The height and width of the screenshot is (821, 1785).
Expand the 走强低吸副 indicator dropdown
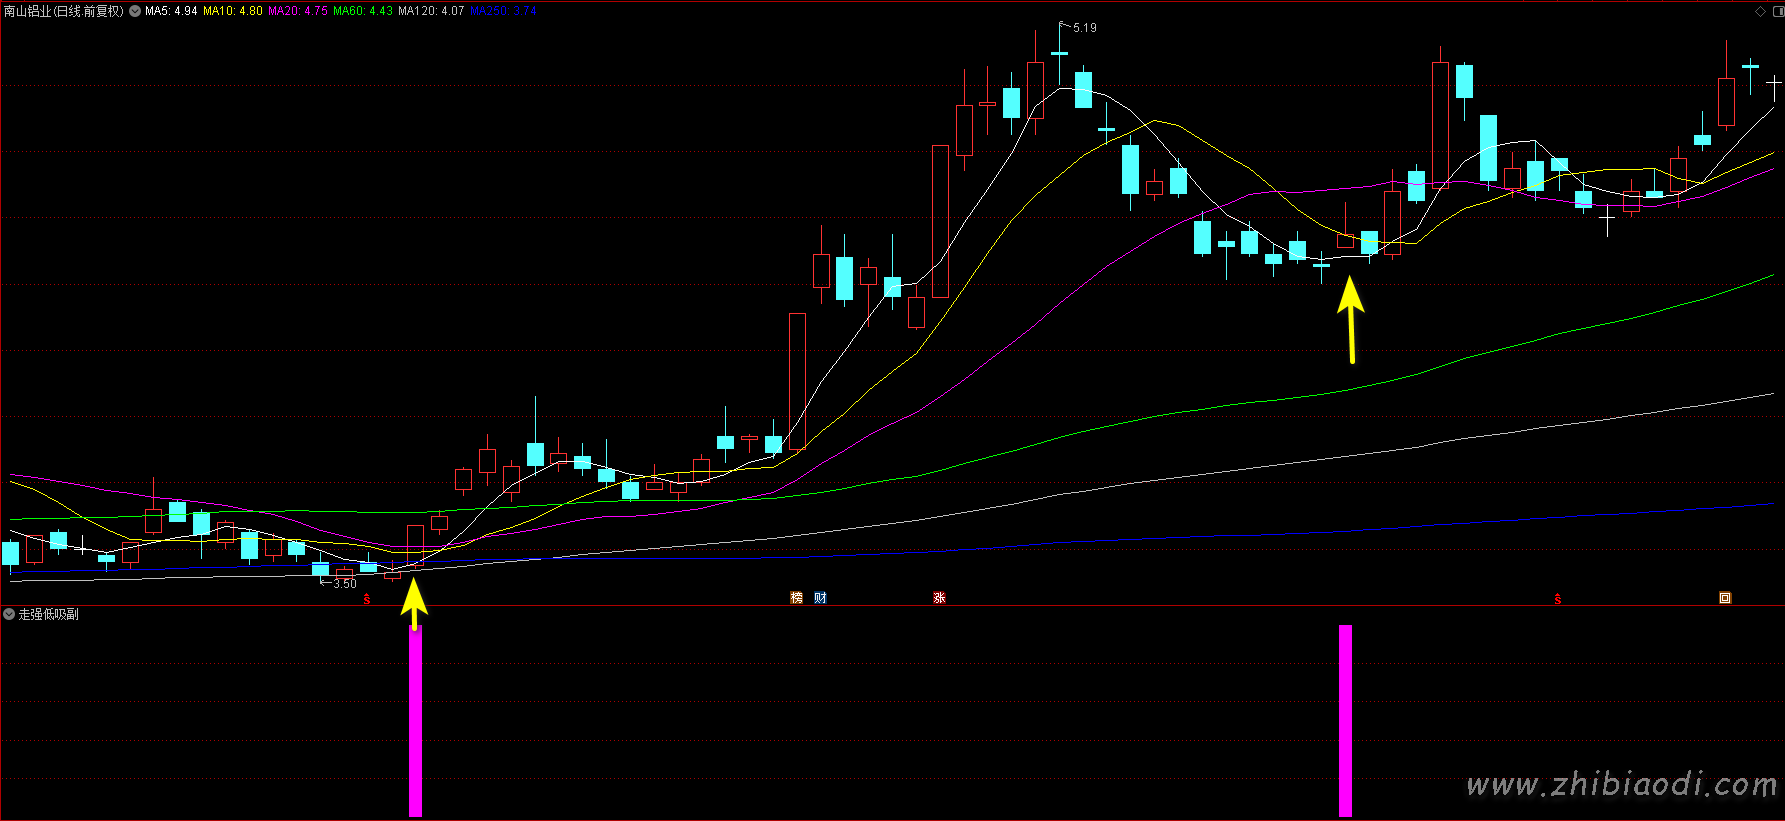point(9,614)
